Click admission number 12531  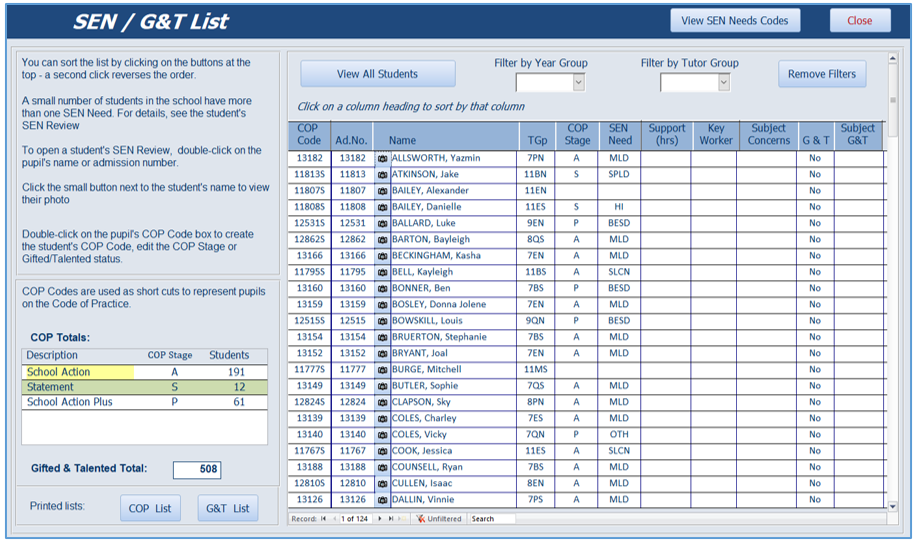pyautogui.click(x=353, y=224)
